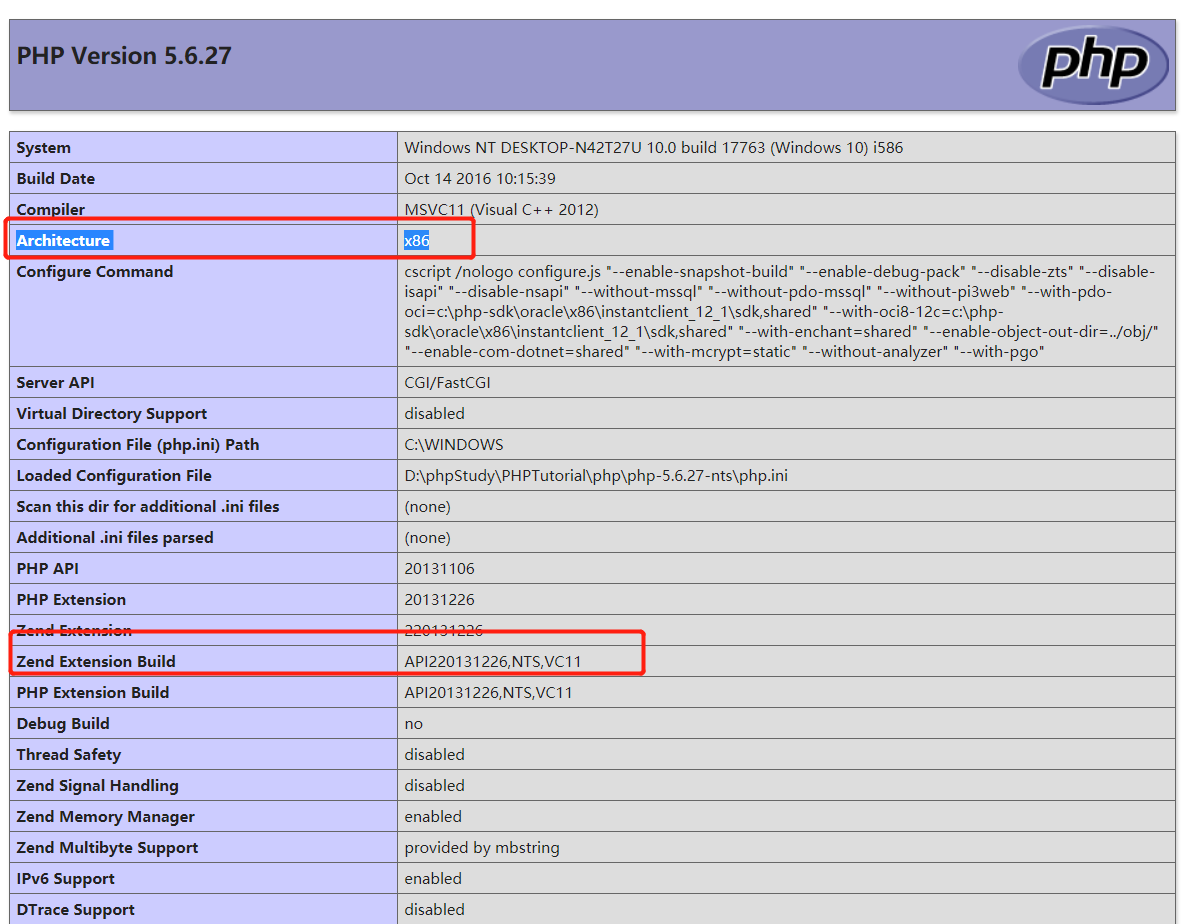Click the API20131226,NTS,VC11 value
Screen dimensions: 1202x924
489,693
